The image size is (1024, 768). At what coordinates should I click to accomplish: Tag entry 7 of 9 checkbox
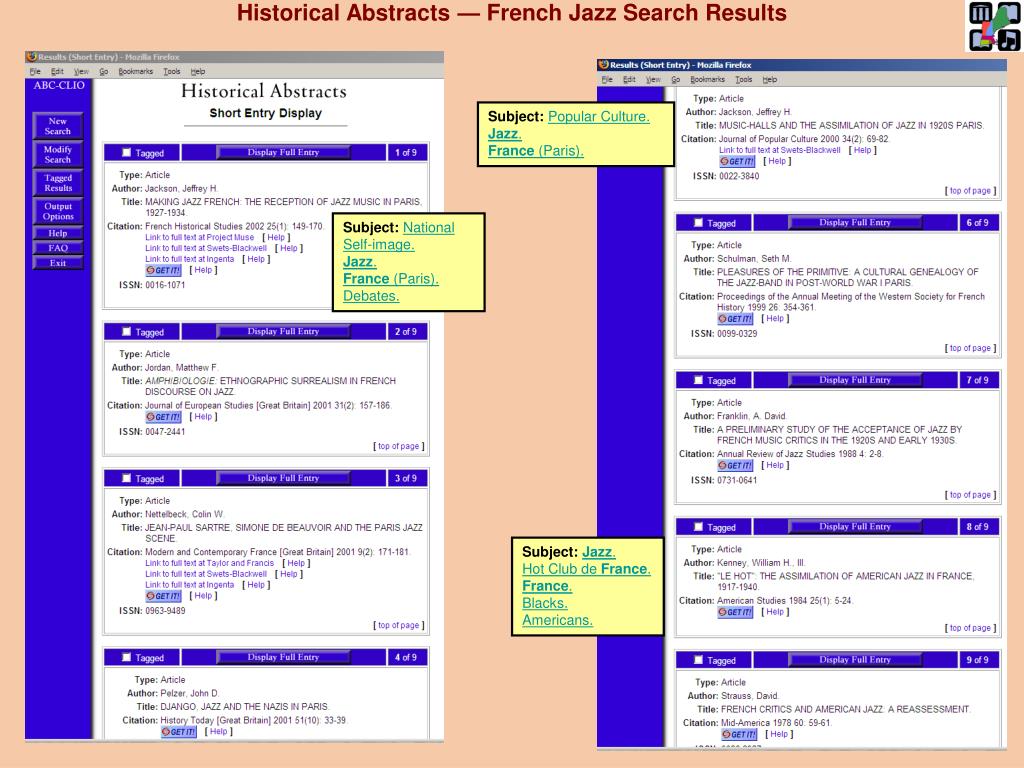[699, 380]
